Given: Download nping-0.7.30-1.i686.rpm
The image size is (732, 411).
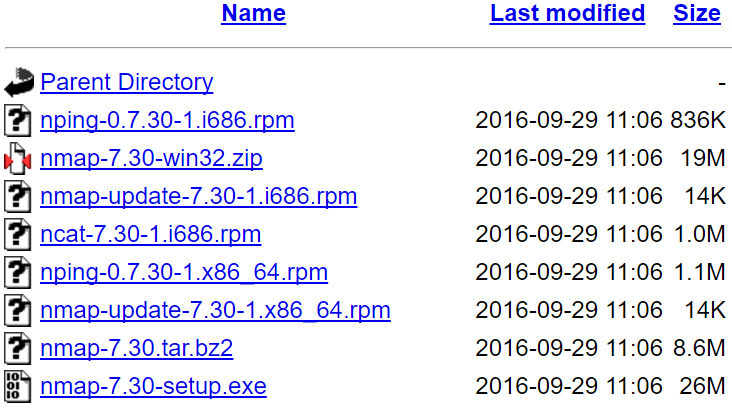Looking at the screenshot, I should [x=168, y=120].
